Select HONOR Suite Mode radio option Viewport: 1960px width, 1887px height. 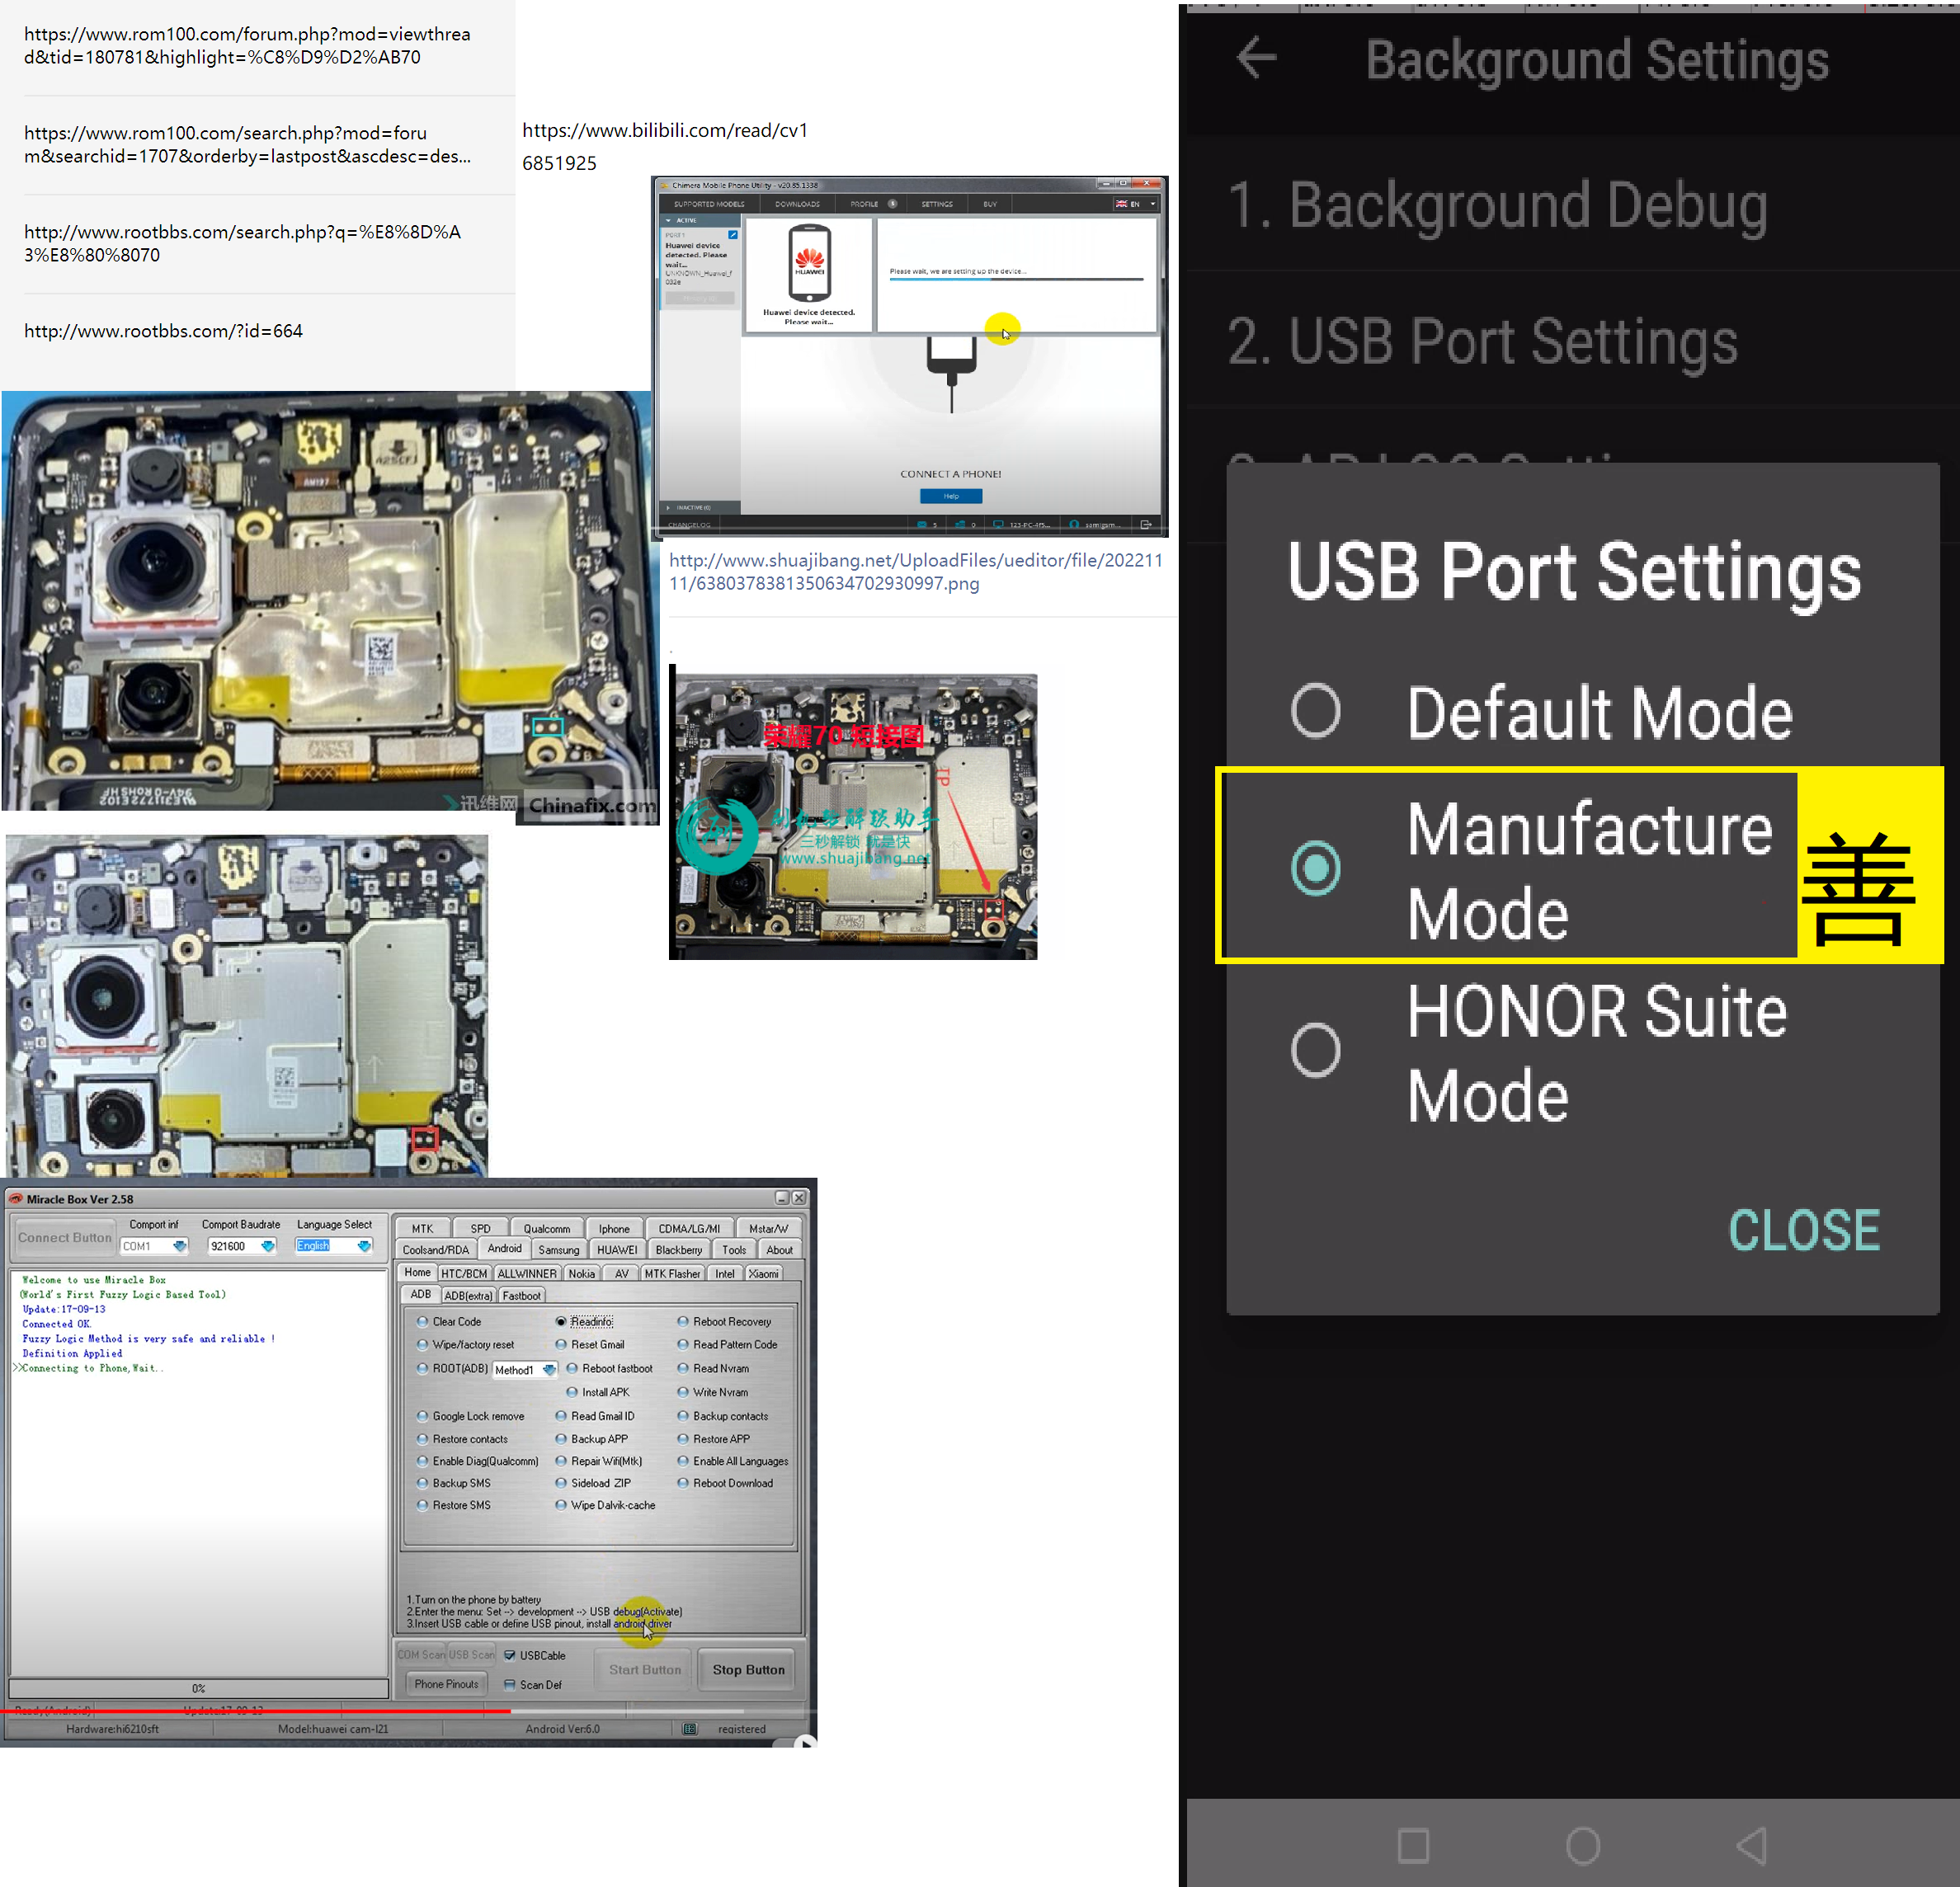(x=1315, y=1050)
